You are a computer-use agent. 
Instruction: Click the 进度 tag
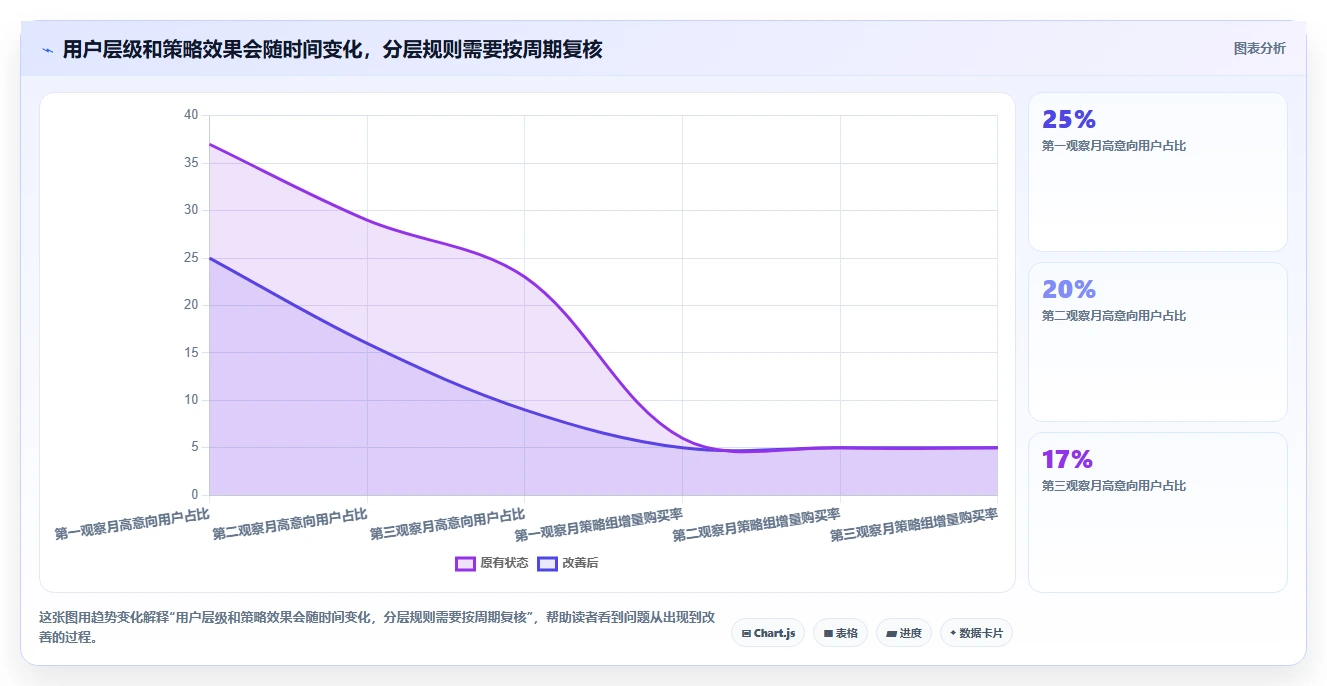coord(904,633)
